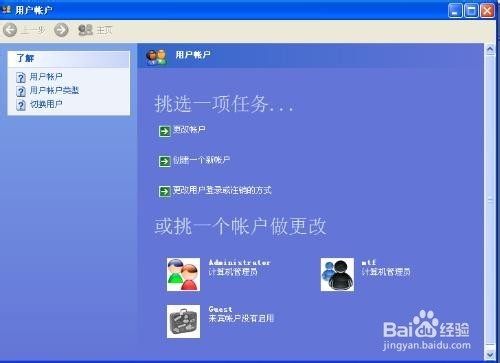Maximize the 用户帐户 window
Screen dimensions: 500x363
(471, 11)
